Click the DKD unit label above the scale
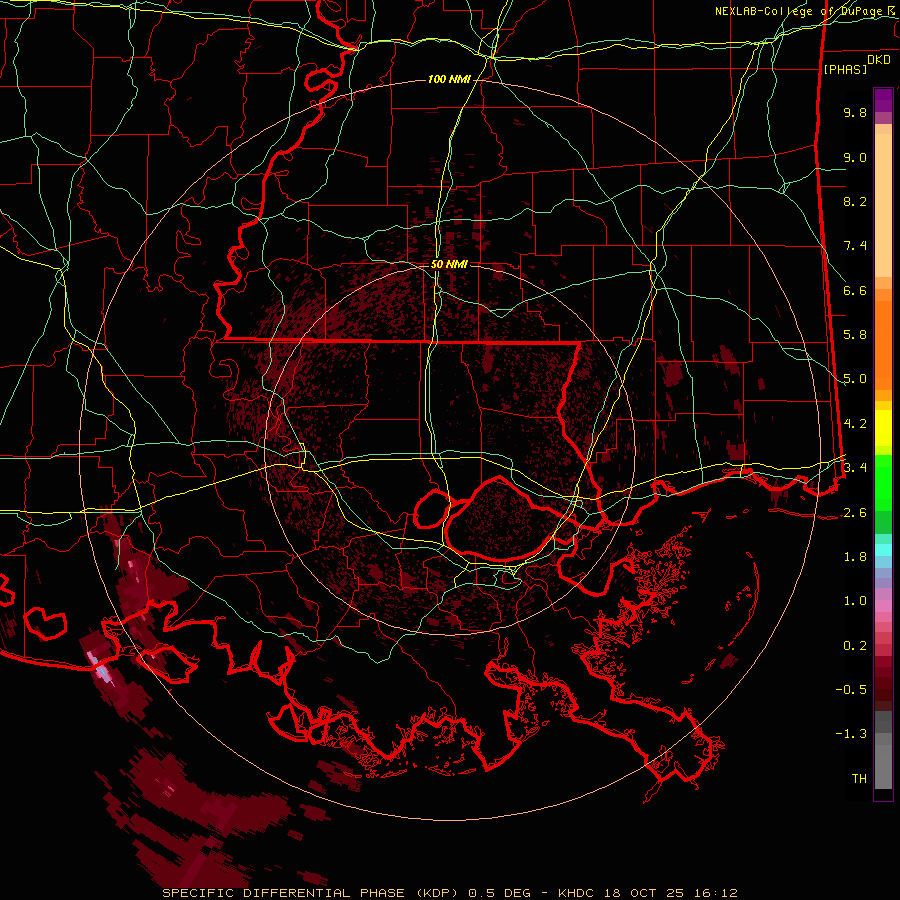The height and width of the screenshot is (900, 900). [x=879, y=60]
